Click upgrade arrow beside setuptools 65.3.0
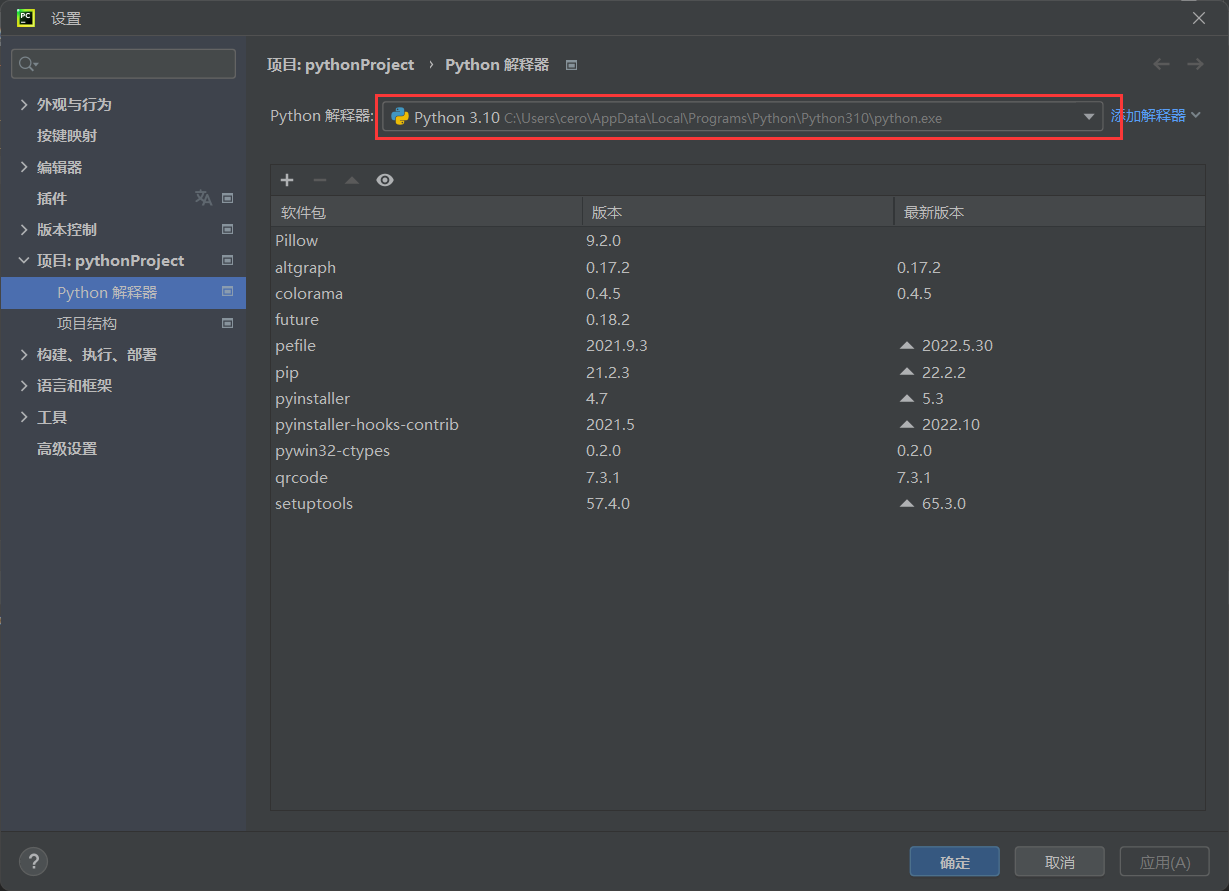The height and width of the screenshot is (891, 1229). tap(907, 503)
